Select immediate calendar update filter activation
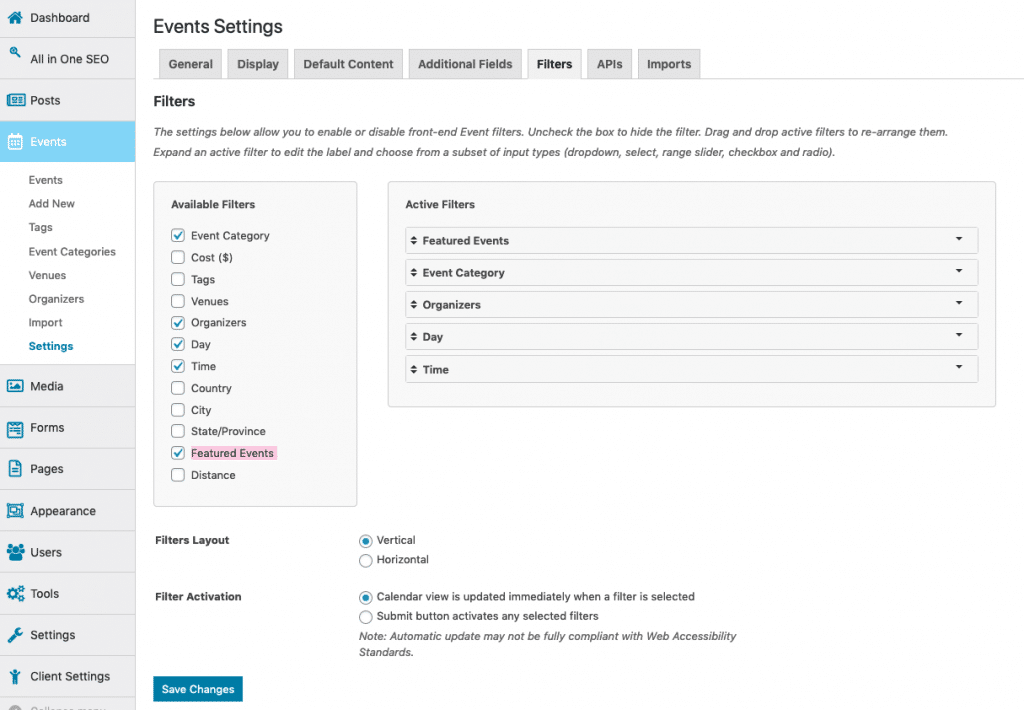Image resolution: width=1024 pixels, height=710 pixels. tap(366, 597)
